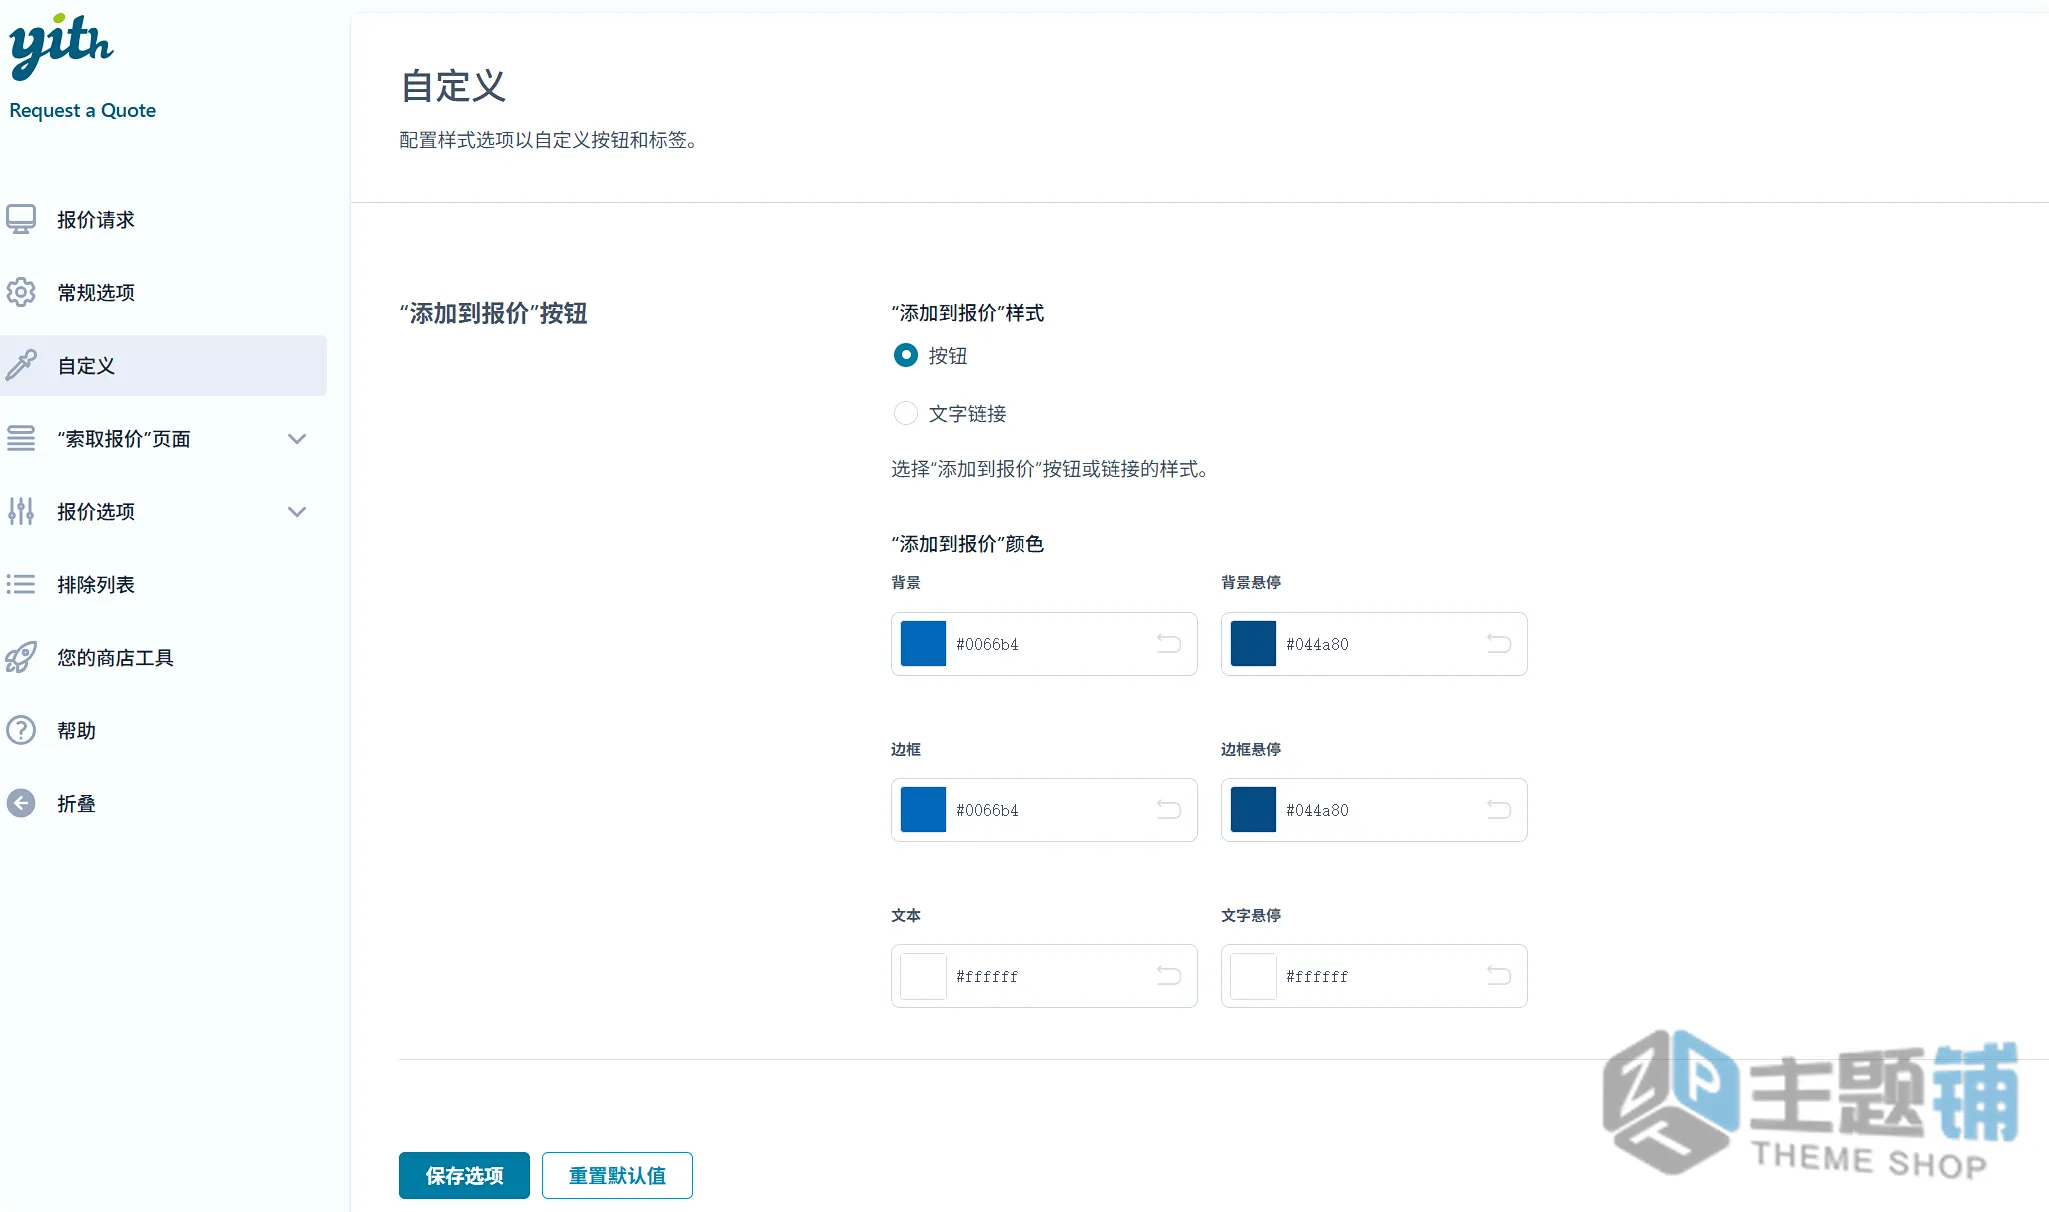The height and width of the screenshot is (1212, 2049).
Task: Open the 文本 white color swatch
Action: [x=923, y=975]
